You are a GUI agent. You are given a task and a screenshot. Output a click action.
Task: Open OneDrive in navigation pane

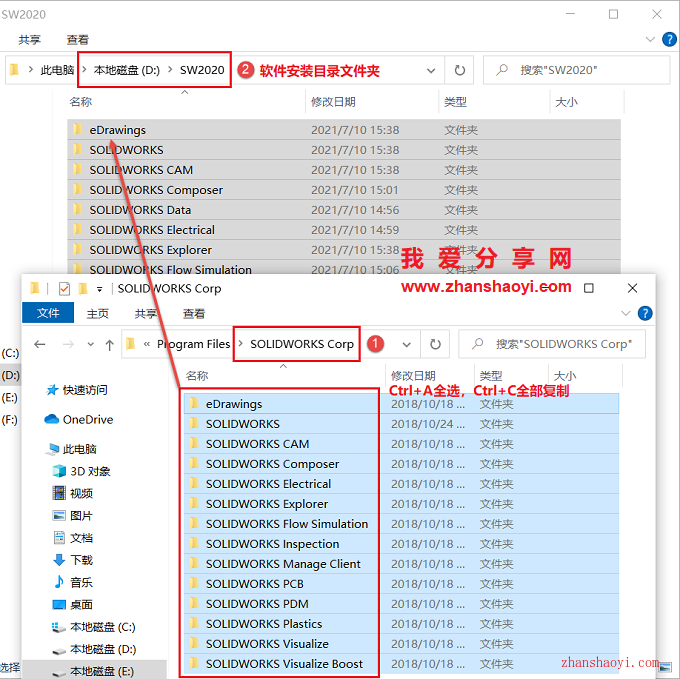point(78,419)
